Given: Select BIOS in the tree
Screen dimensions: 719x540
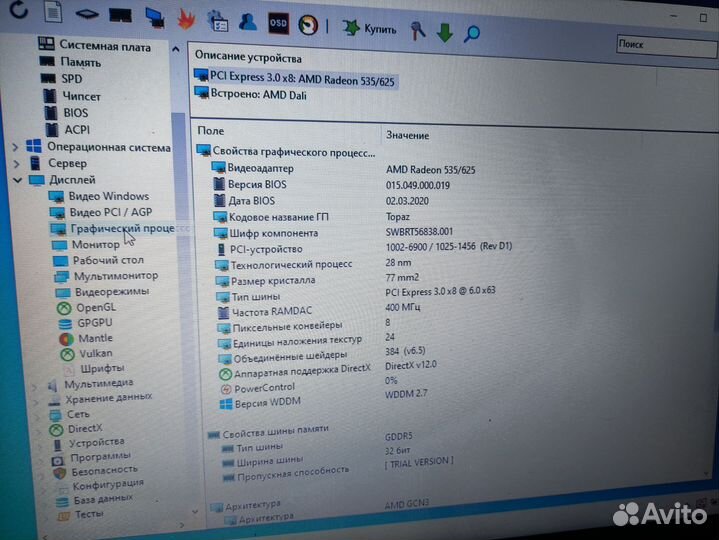Looking at the screenshot, I should (66, 113).
